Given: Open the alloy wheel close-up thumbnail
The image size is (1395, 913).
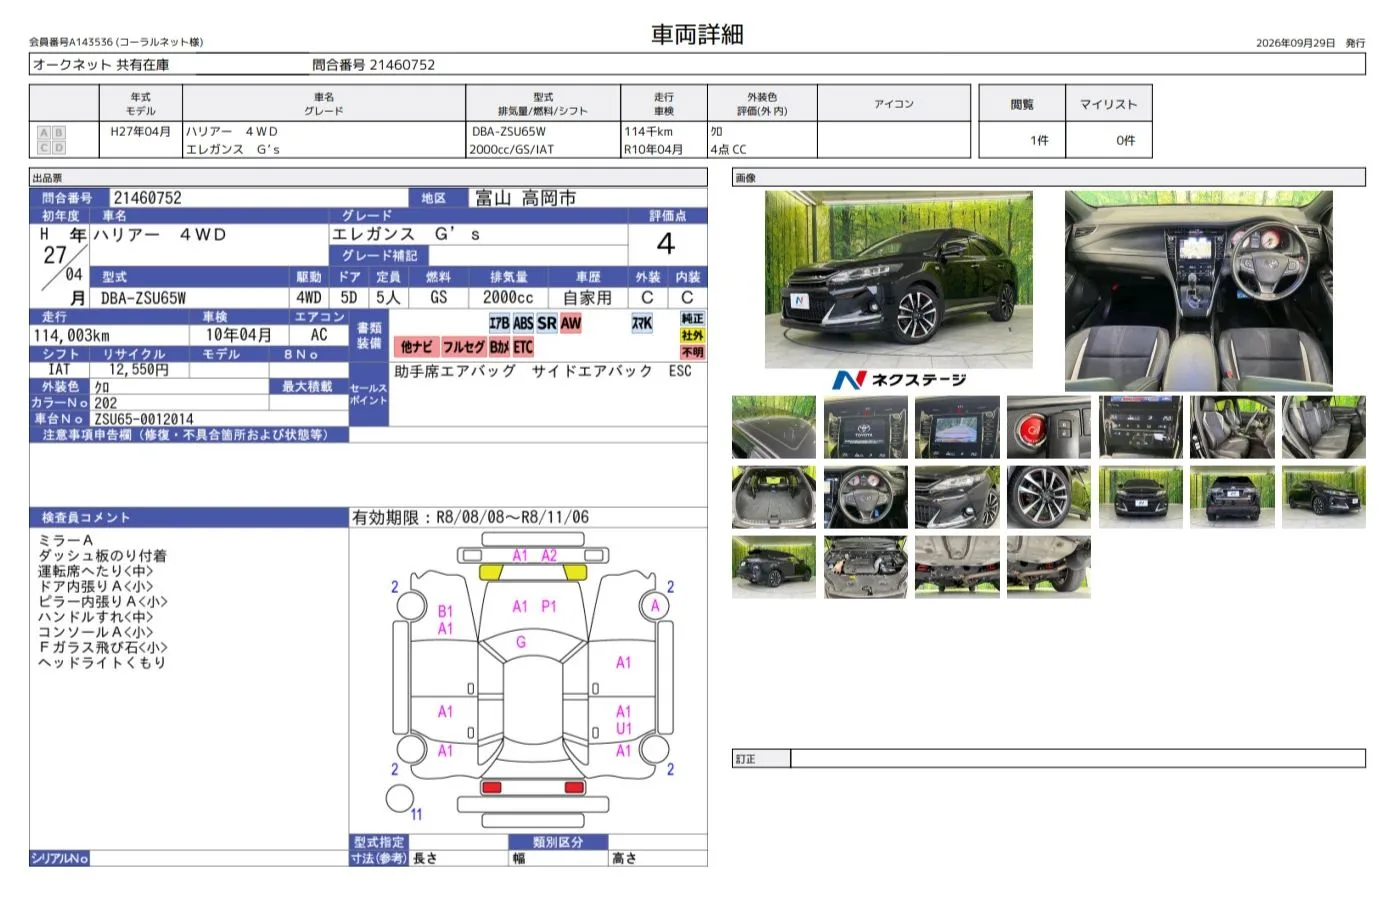Looking at the screenshot, I should tap(1048, 497).
